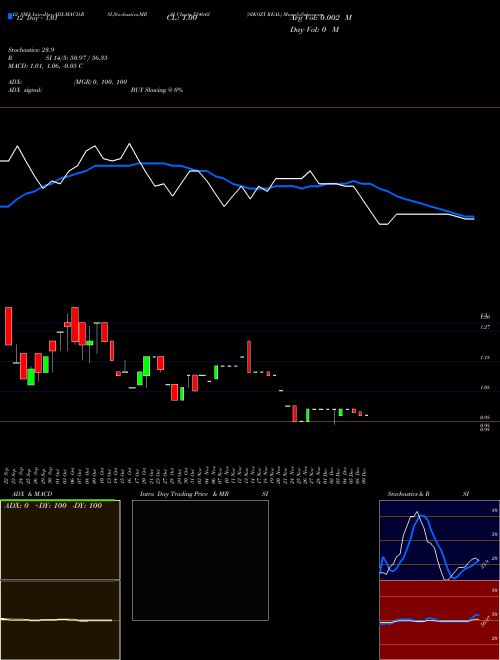Click the '(MGR) 0, 100, 100' ADX values
This screenshot has width=500, height=660.
[x=100, y=82]
